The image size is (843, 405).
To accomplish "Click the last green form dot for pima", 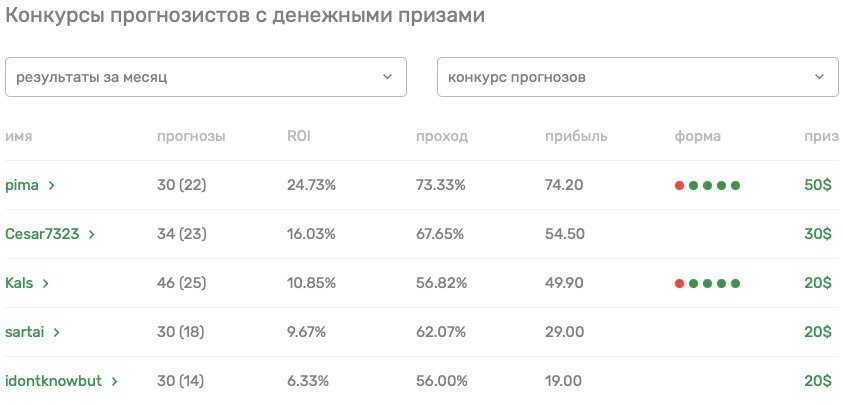I will click(x=735, y=186).
